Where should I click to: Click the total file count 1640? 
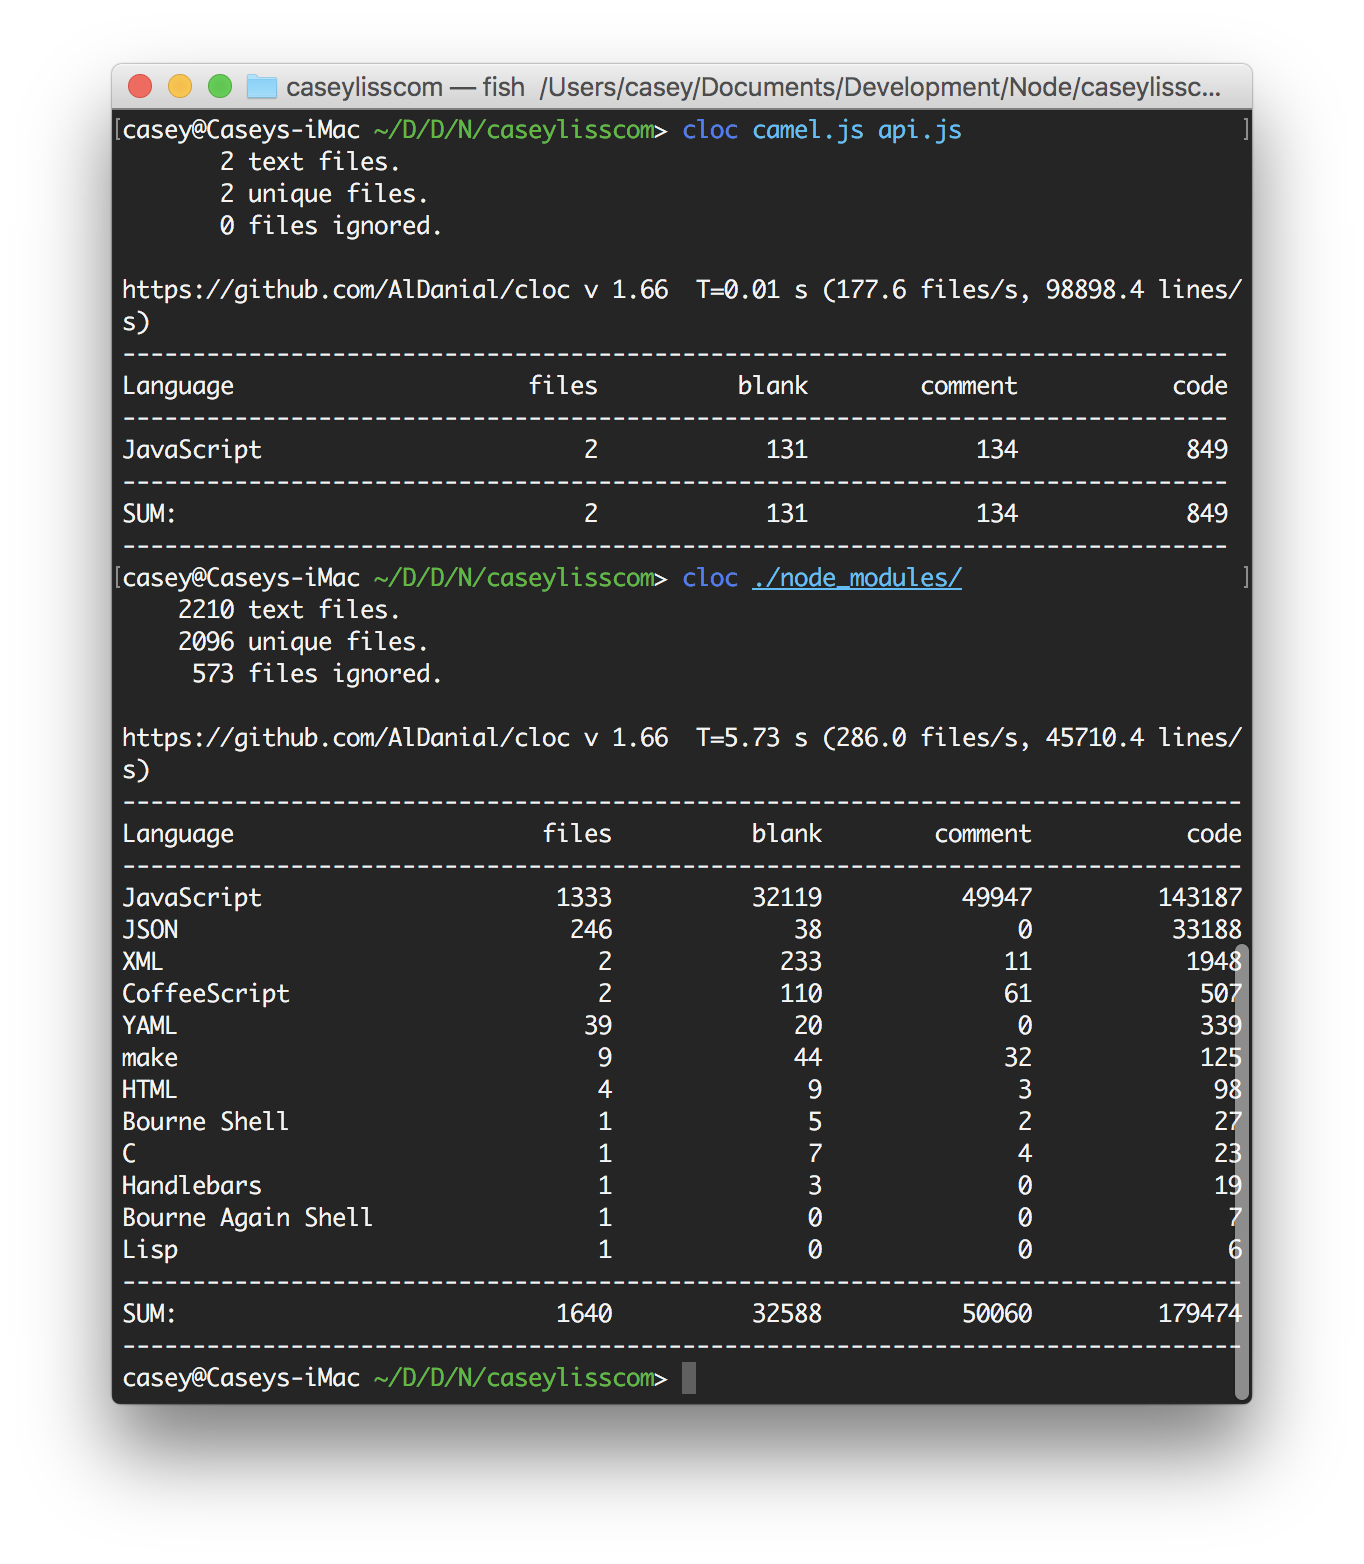[584, 1314]
